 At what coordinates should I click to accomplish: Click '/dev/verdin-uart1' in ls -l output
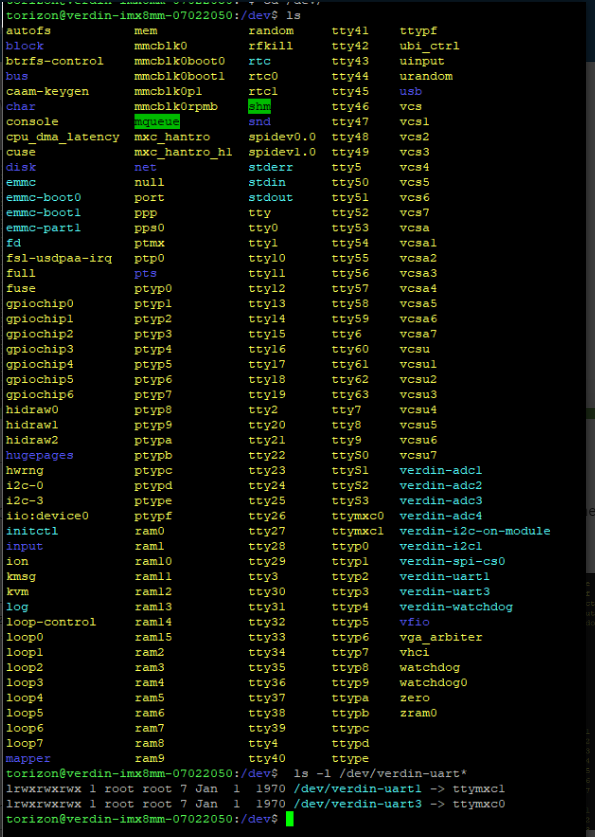coord(358,789)
